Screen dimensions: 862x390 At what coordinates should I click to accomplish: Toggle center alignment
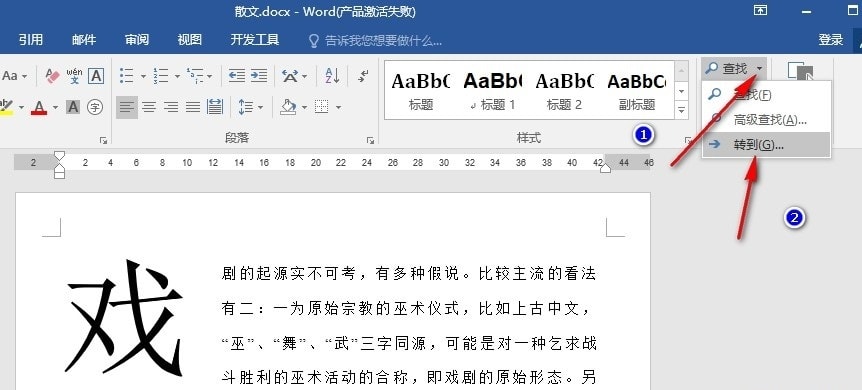point(149,107)
